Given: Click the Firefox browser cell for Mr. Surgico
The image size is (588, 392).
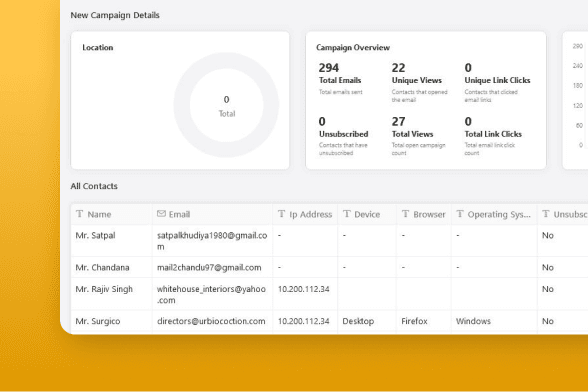Looking at the screenshot, I should coord(414,321).
